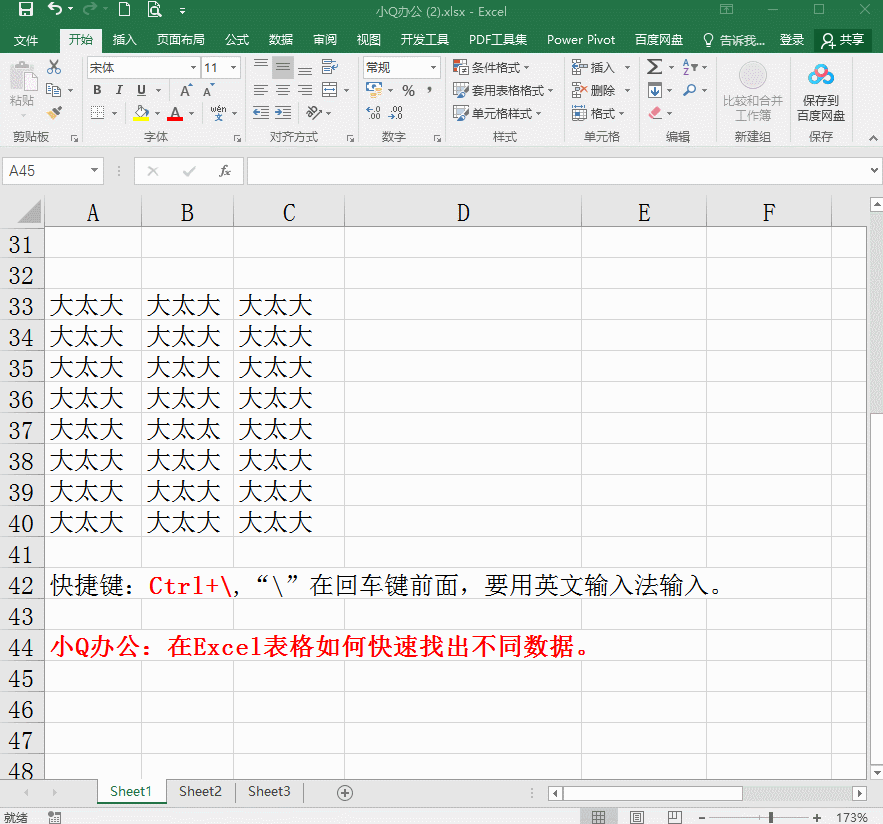
Task: Click the AutoSum (Σ) icon
Action: tap(653, 66)
